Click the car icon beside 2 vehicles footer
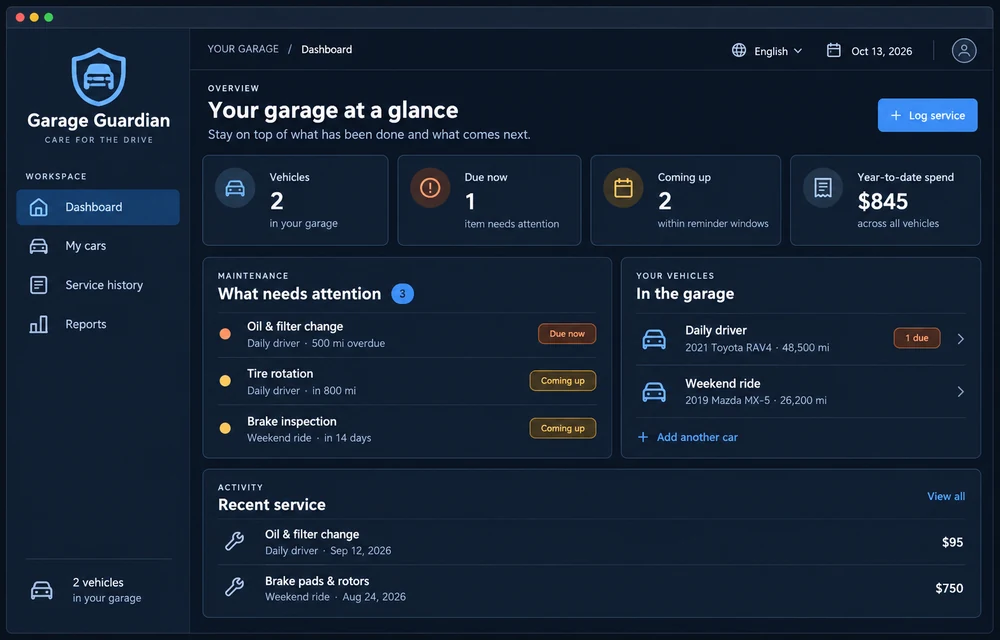 click(x=42, y=590)
